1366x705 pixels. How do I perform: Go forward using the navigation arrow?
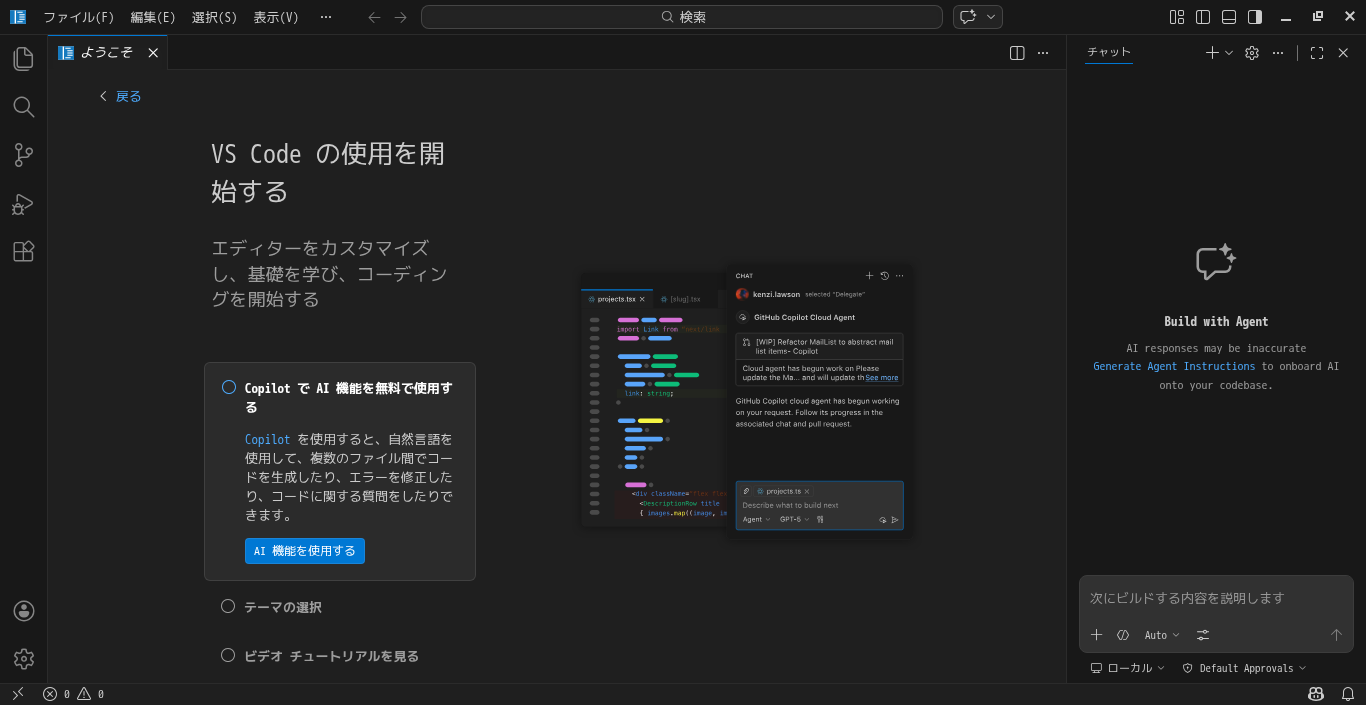point(400,17)
